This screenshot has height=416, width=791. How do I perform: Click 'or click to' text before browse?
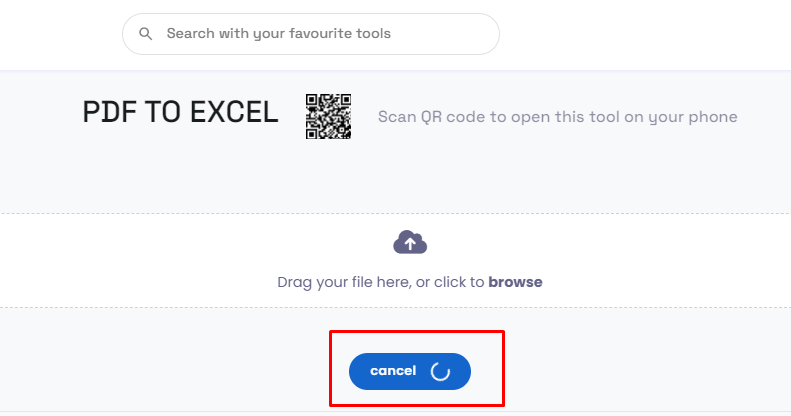(449, 282)
